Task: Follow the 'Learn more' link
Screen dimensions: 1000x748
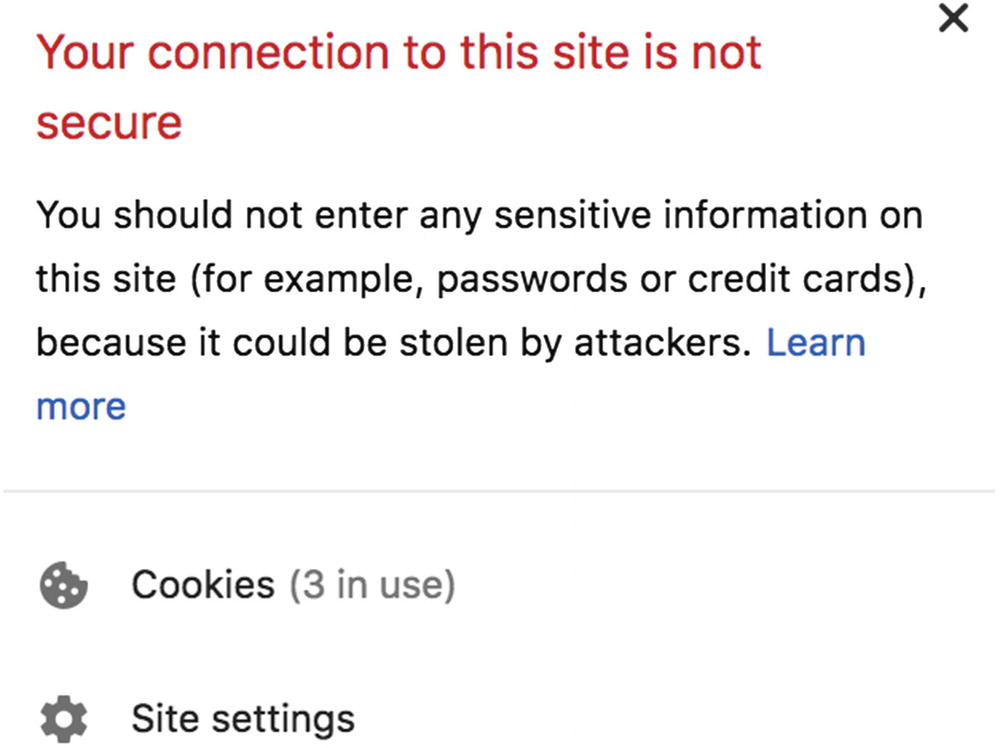Action: 815,343
